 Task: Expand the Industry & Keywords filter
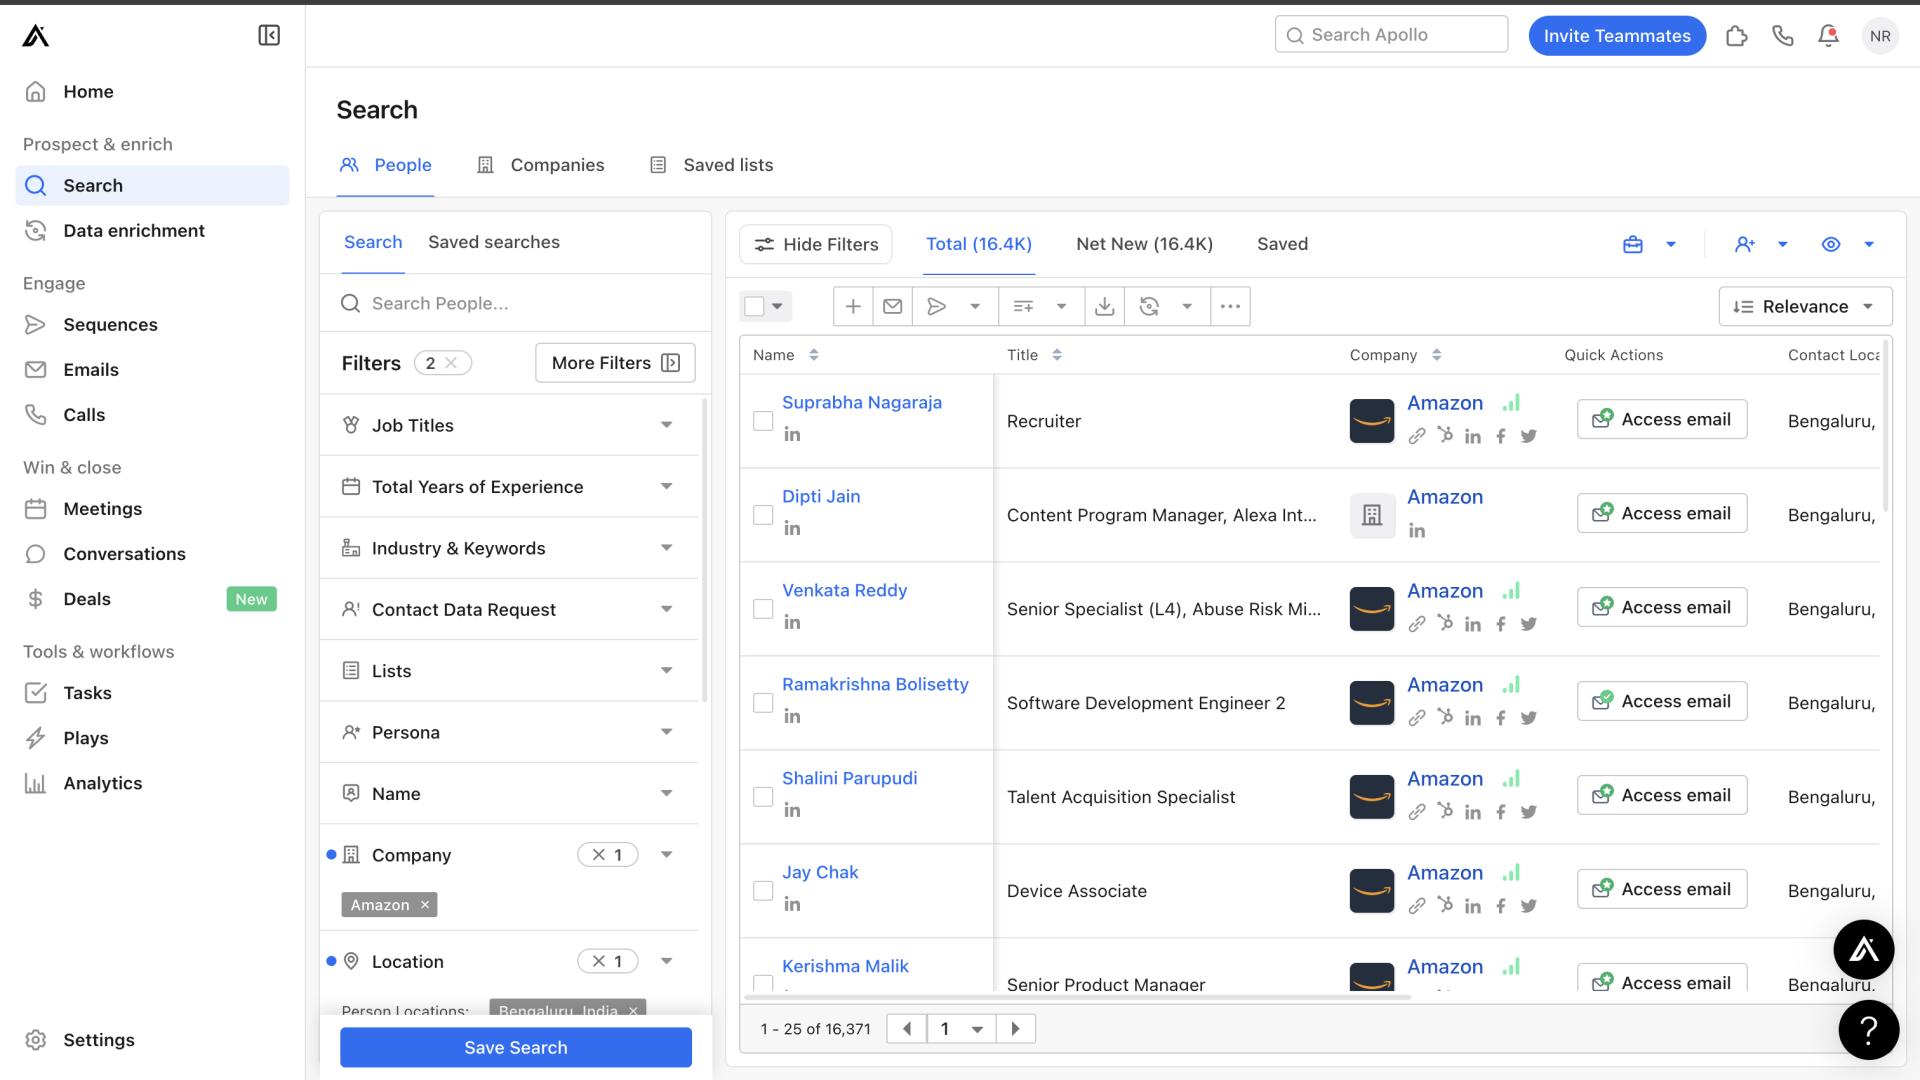click(x=509, y=549)
